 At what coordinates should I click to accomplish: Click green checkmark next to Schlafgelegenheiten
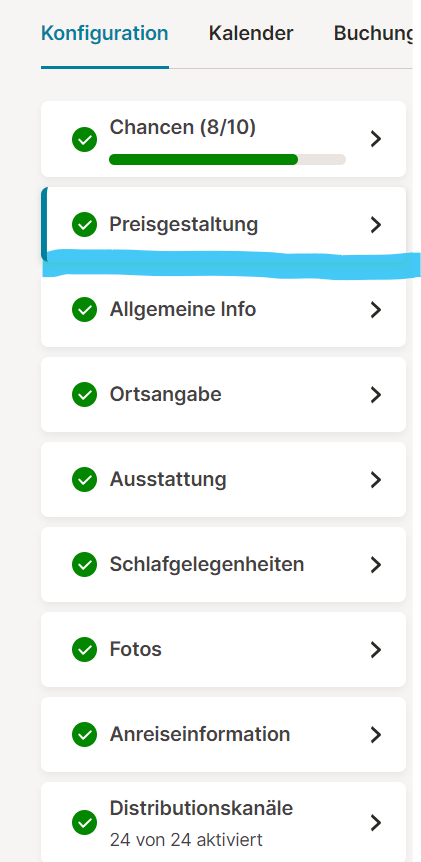tap(85, 565)
